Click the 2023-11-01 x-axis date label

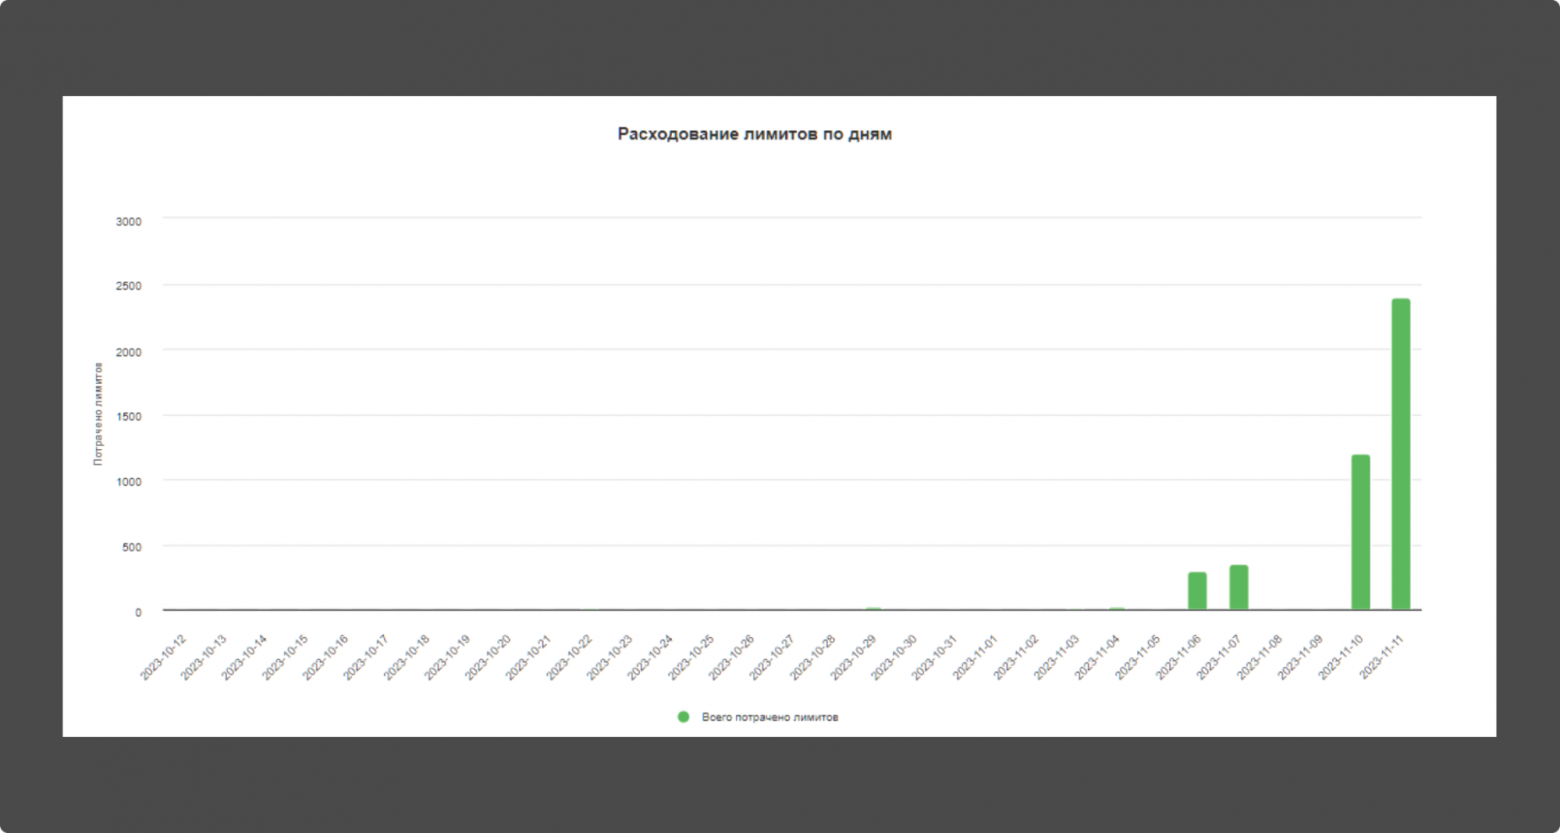coord(976,657)
